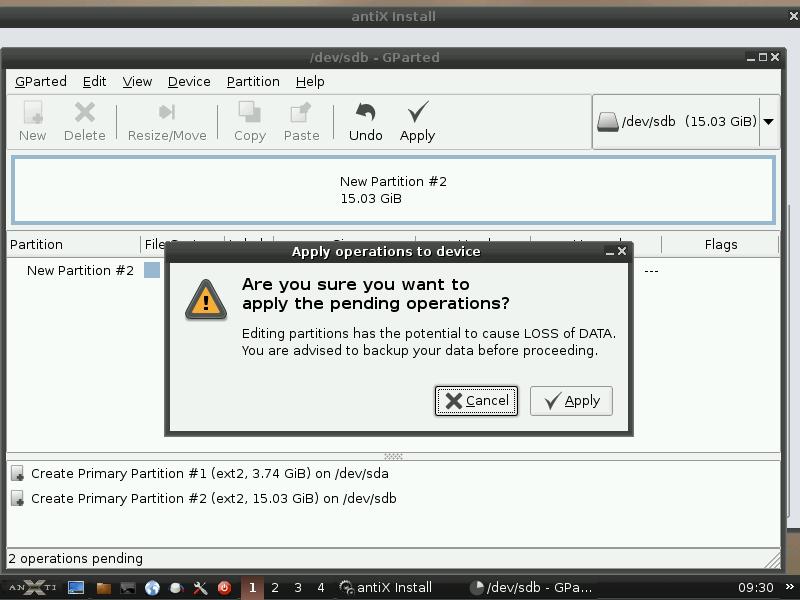Click the icon next to Partition #2 operation
The width and height of the screenshot is (800, 600).
(x=17, y=498)
